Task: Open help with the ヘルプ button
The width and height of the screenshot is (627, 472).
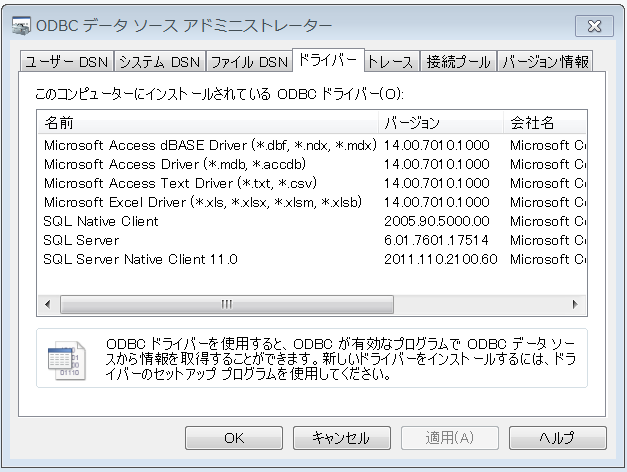Action: coord(557,438)
